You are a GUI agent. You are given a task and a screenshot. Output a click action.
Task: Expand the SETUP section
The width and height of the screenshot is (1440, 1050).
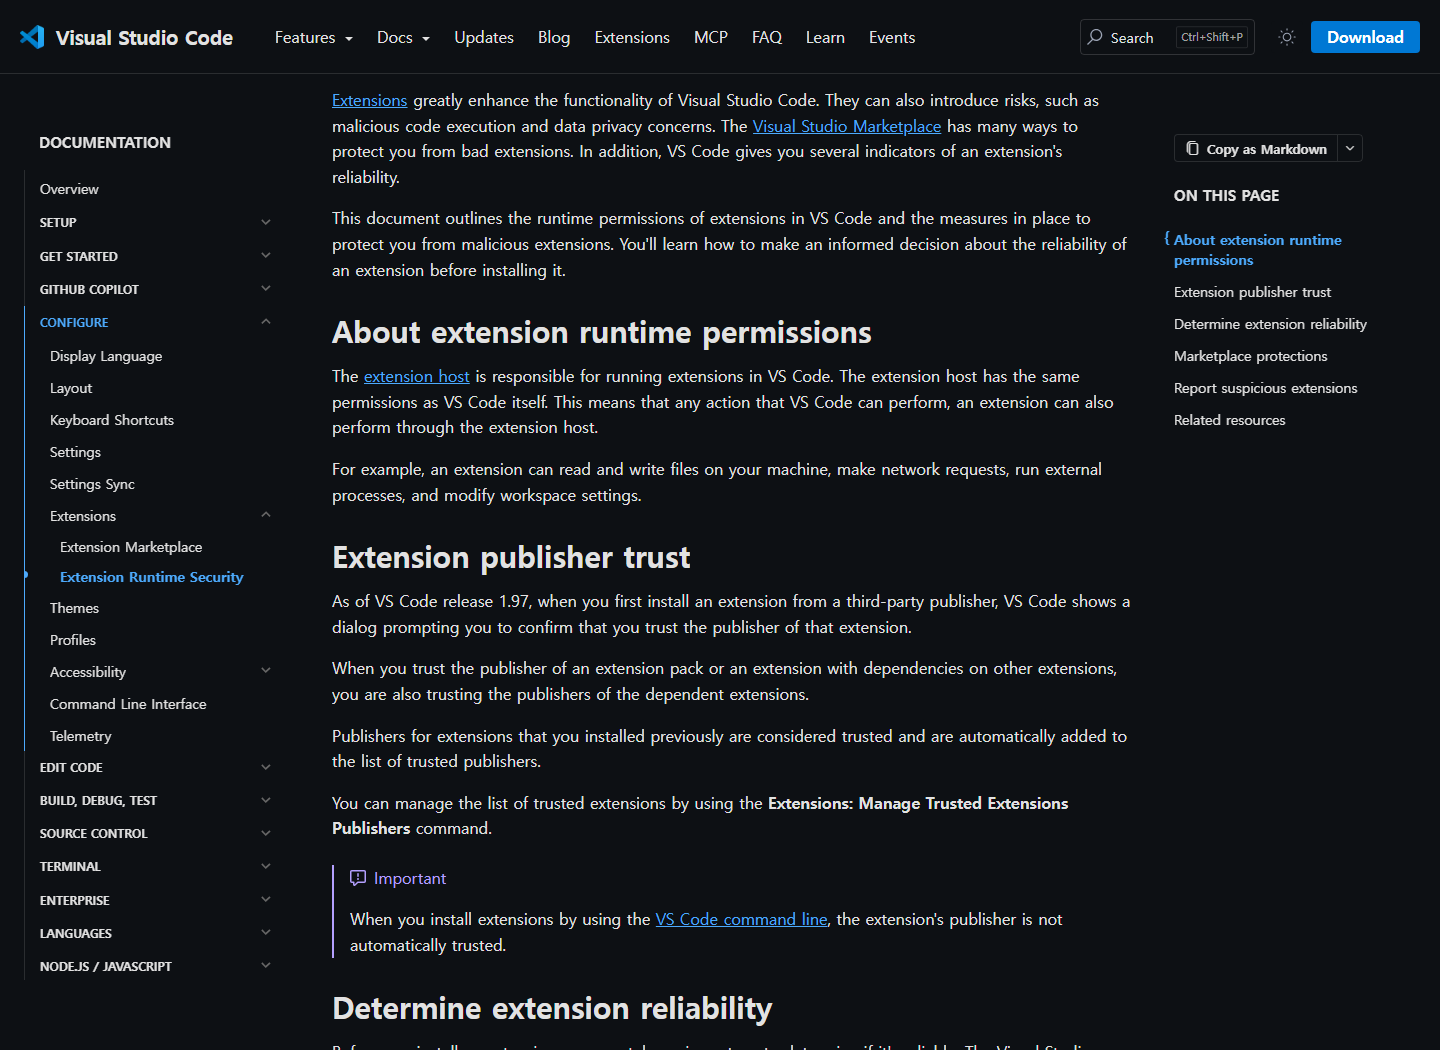point(266,222)
